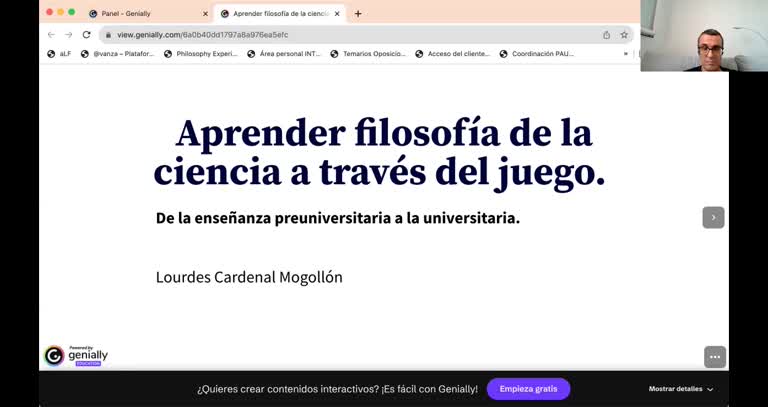This screenshot has width=768, height=407.
Task: Reload the current page
Action: click(87, 35)
